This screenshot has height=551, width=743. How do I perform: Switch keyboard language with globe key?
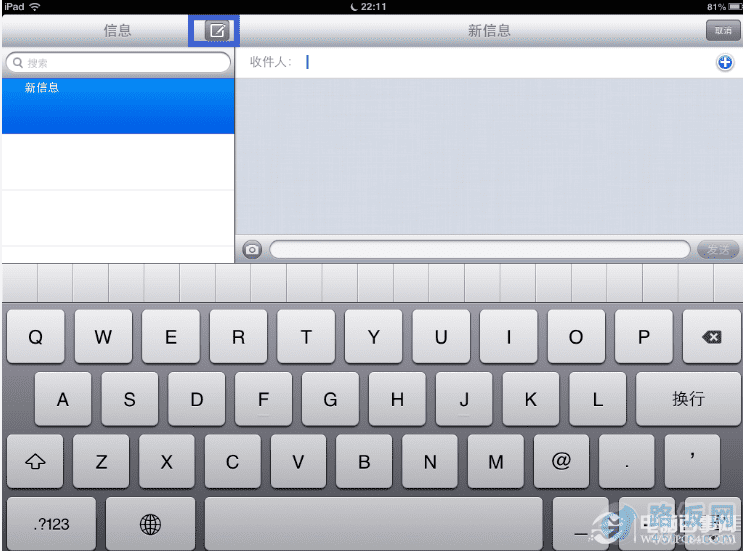[150, 524]
